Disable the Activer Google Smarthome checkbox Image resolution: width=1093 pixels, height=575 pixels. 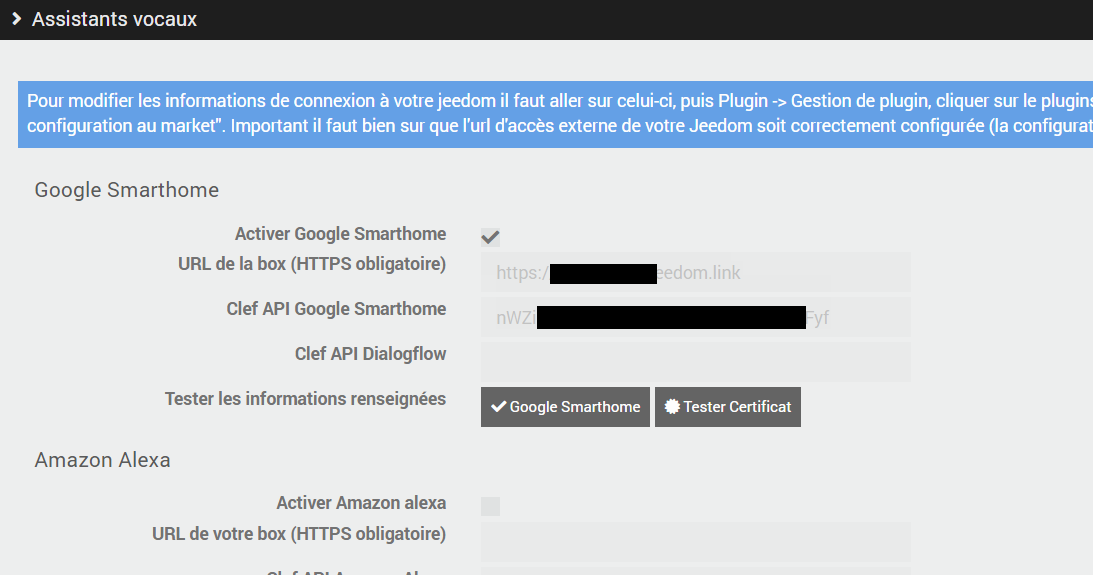(490, 237)
